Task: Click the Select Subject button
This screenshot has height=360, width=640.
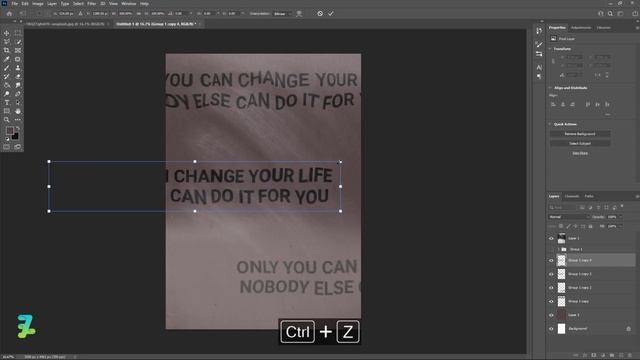Action: 580,144
